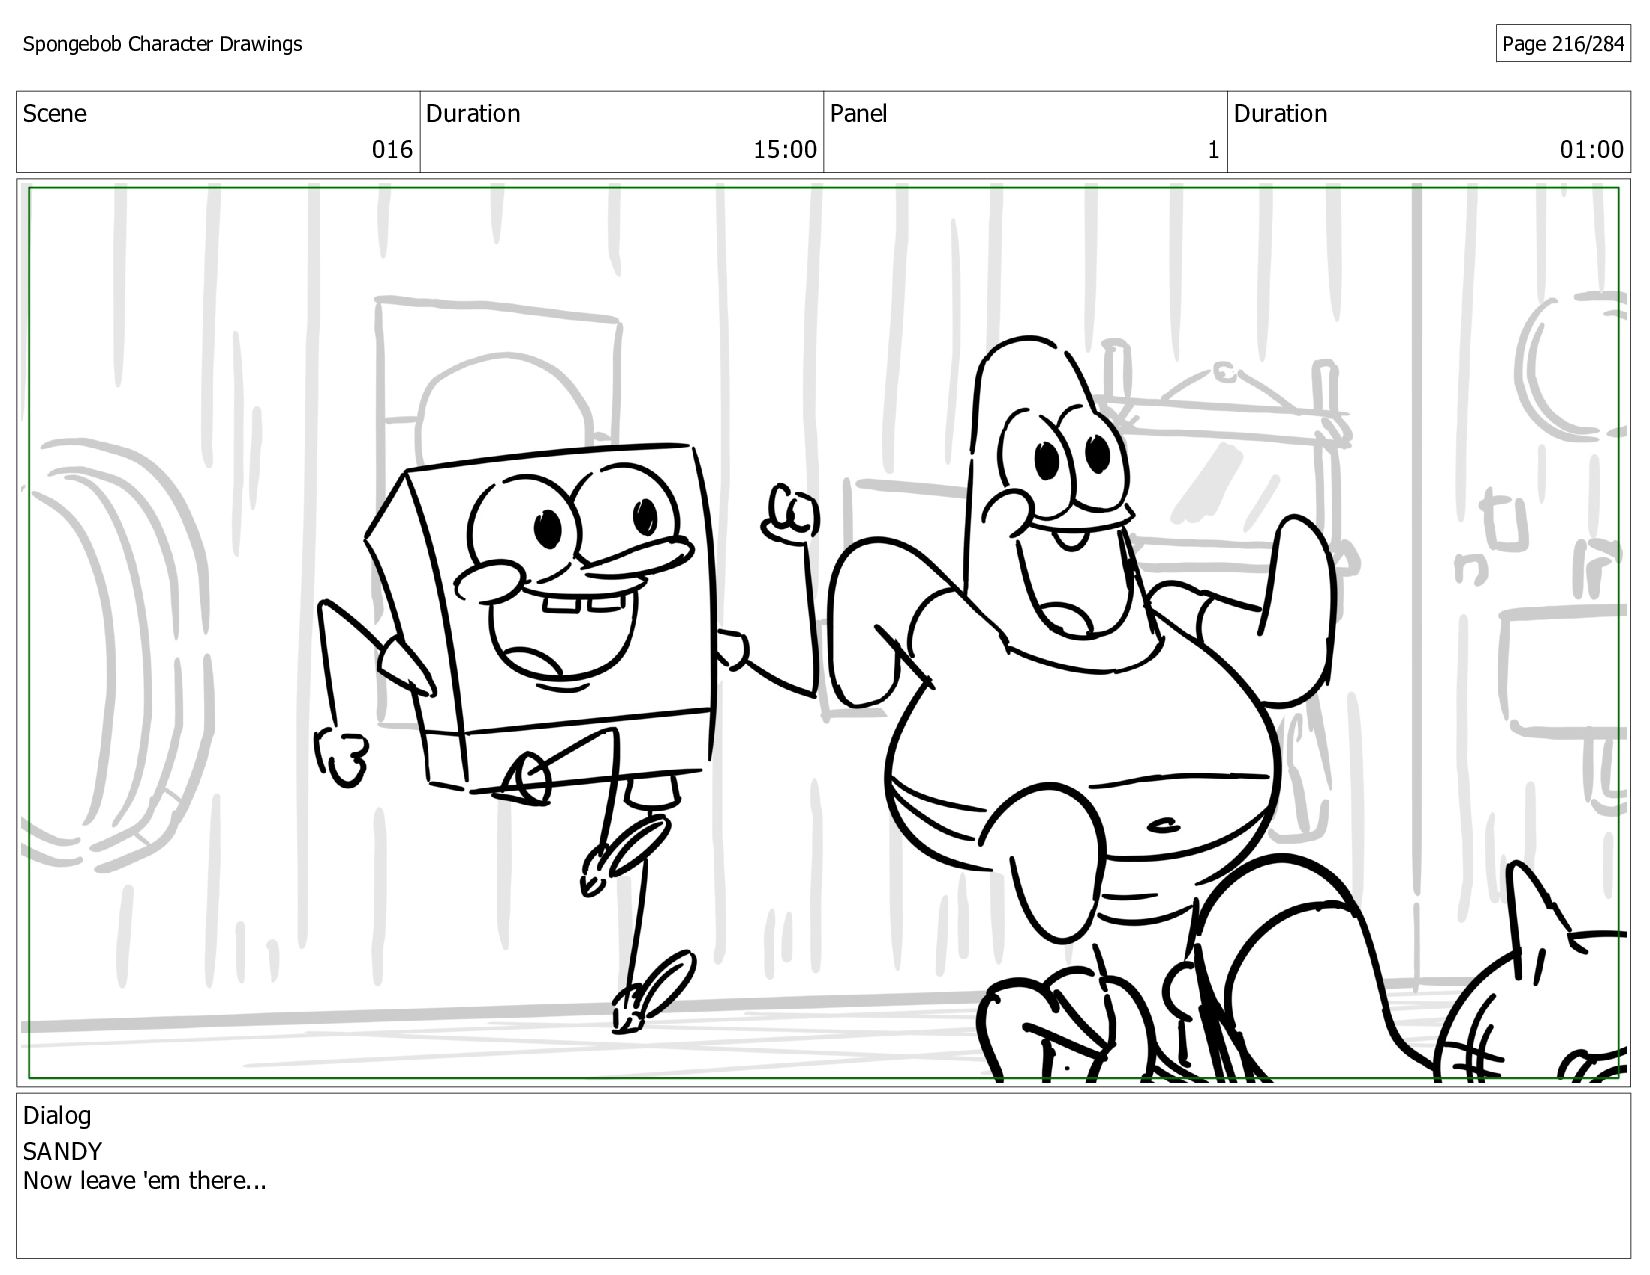Click the scene duration value '15:00'
Image resolution: width=1650 pixels, height=1275 pixels.
[785, 150]
